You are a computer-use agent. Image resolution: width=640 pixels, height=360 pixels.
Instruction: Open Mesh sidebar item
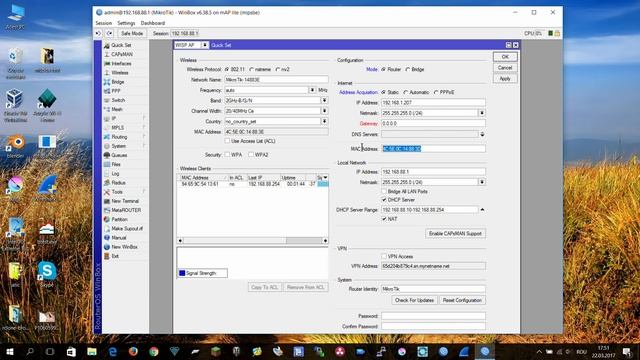coord(117,109)
